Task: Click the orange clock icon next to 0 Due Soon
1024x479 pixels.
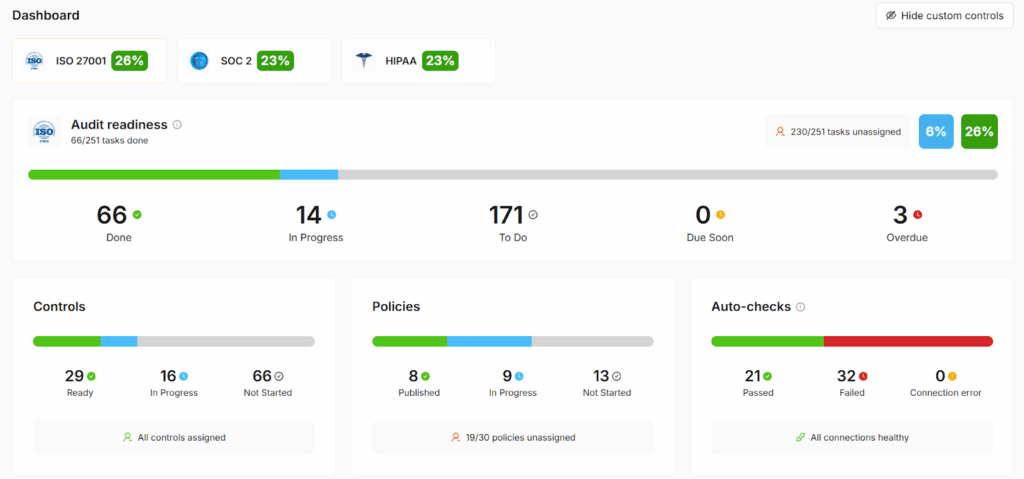Action: 720,214
